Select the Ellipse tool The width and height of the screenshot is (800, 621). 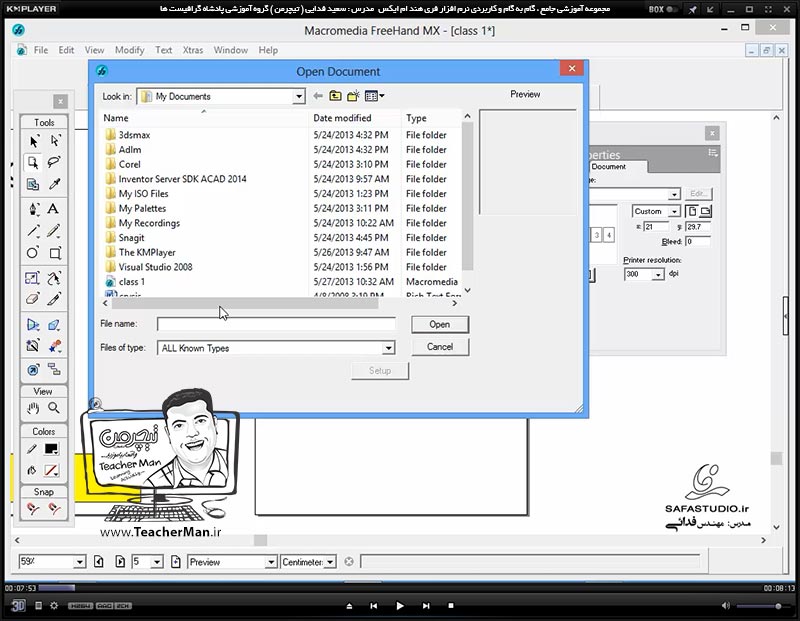[33, 253]
